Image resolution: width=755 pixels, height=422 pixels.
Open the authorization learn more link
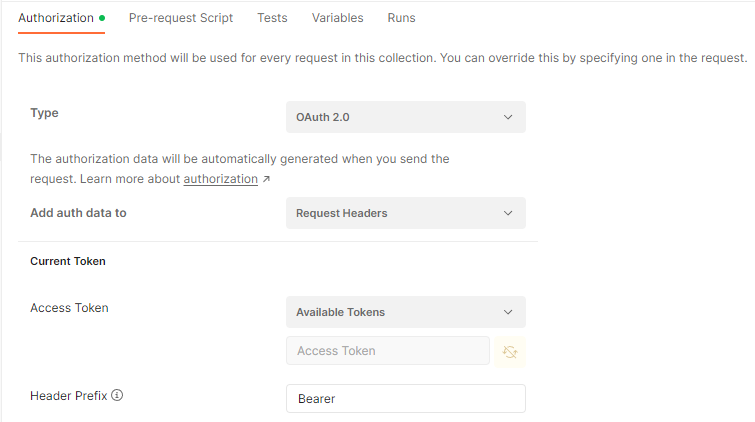tap(220, 179)
